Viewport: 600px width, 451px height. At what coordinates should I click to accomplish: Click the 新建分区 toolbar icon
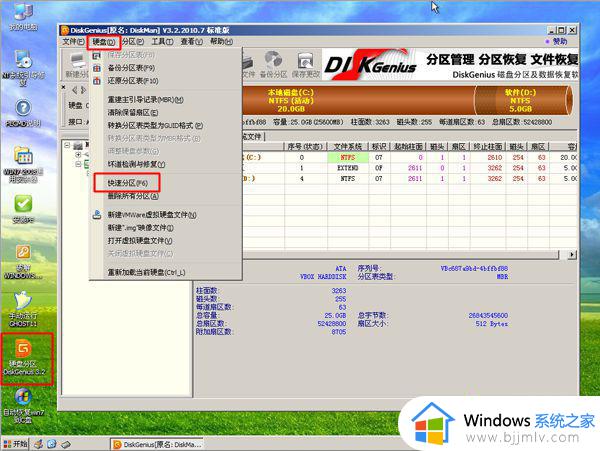pos(77,65)
